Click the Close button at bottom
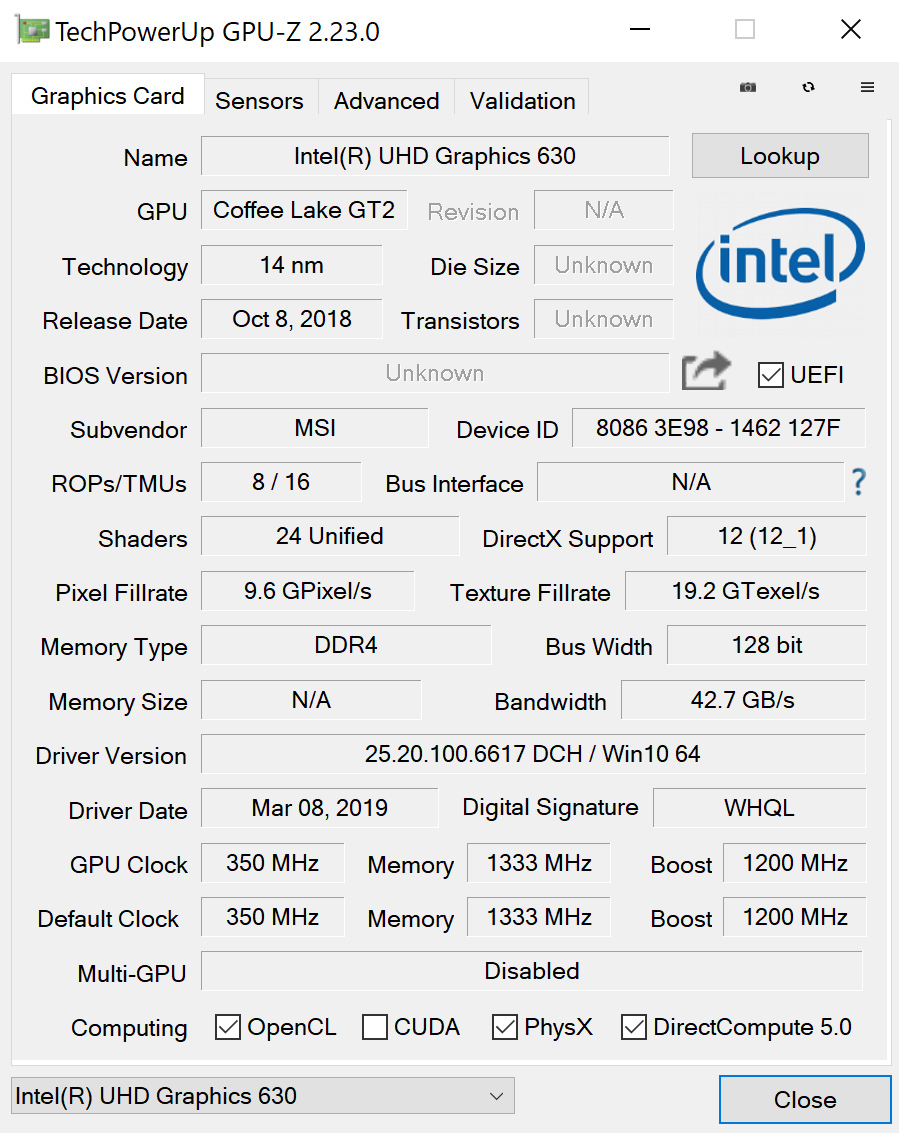 point(804,1100)
